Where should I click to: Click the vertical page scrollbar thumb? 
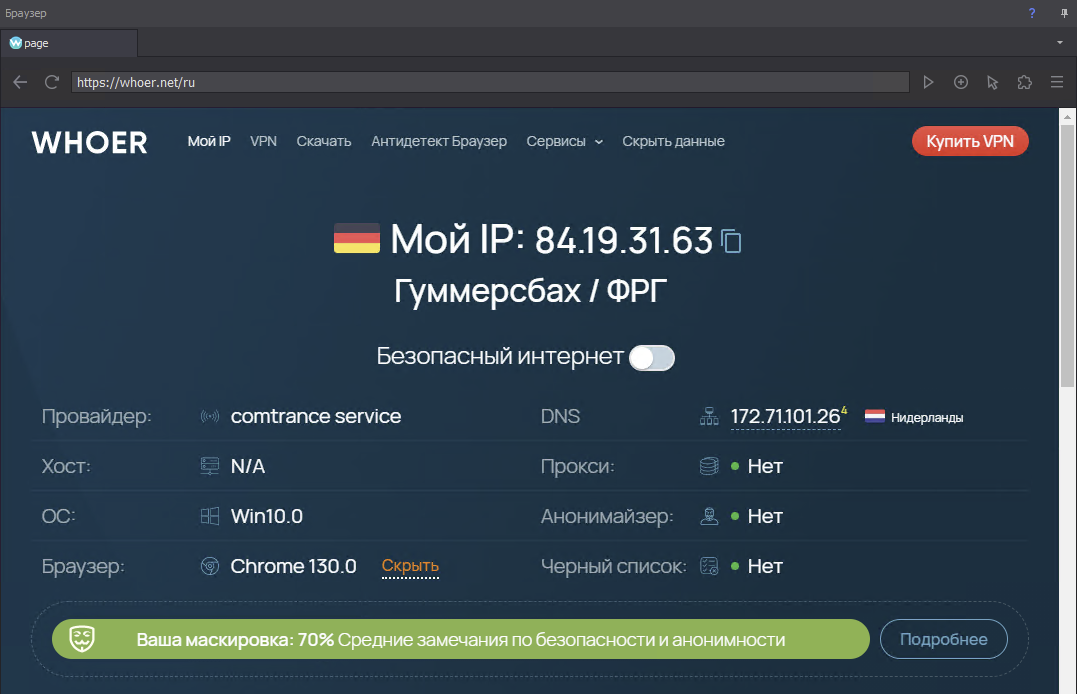1067,258
